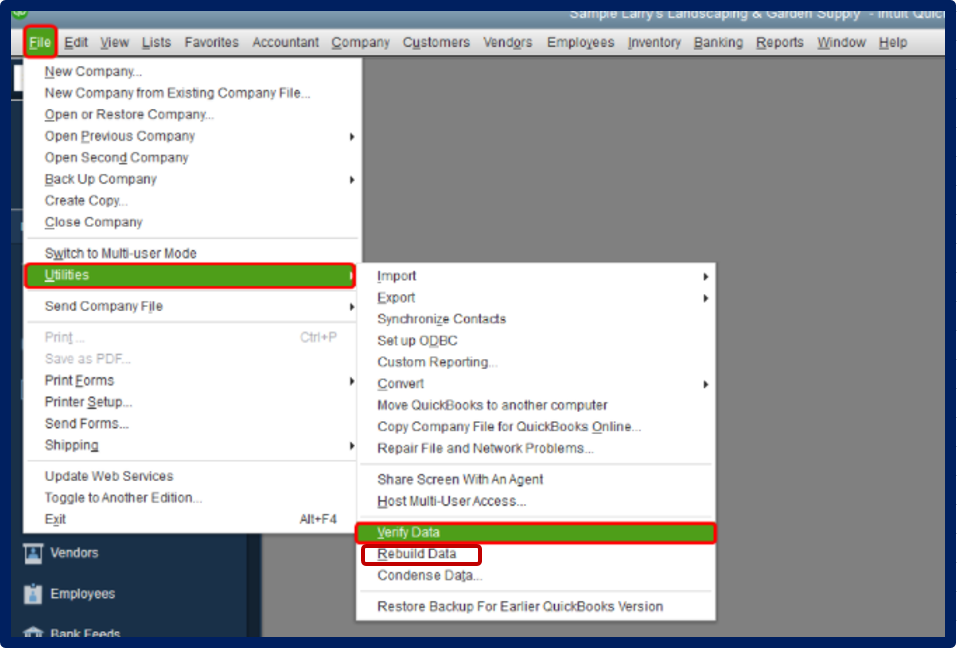Choose Share Screen With An Agent
The height and width of the screenshot is (648, 957).
536,480
